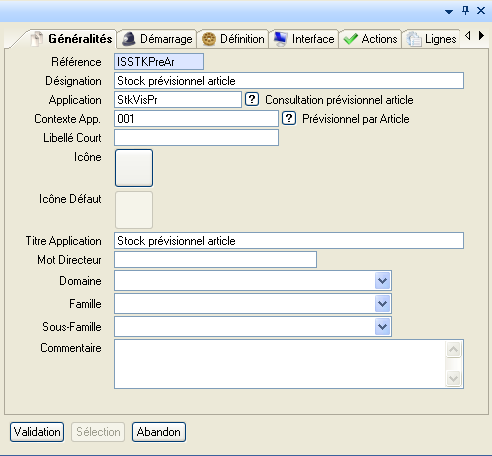Open the Démarrage tab
The image size is (492, 456).
[x=157, y=39]
